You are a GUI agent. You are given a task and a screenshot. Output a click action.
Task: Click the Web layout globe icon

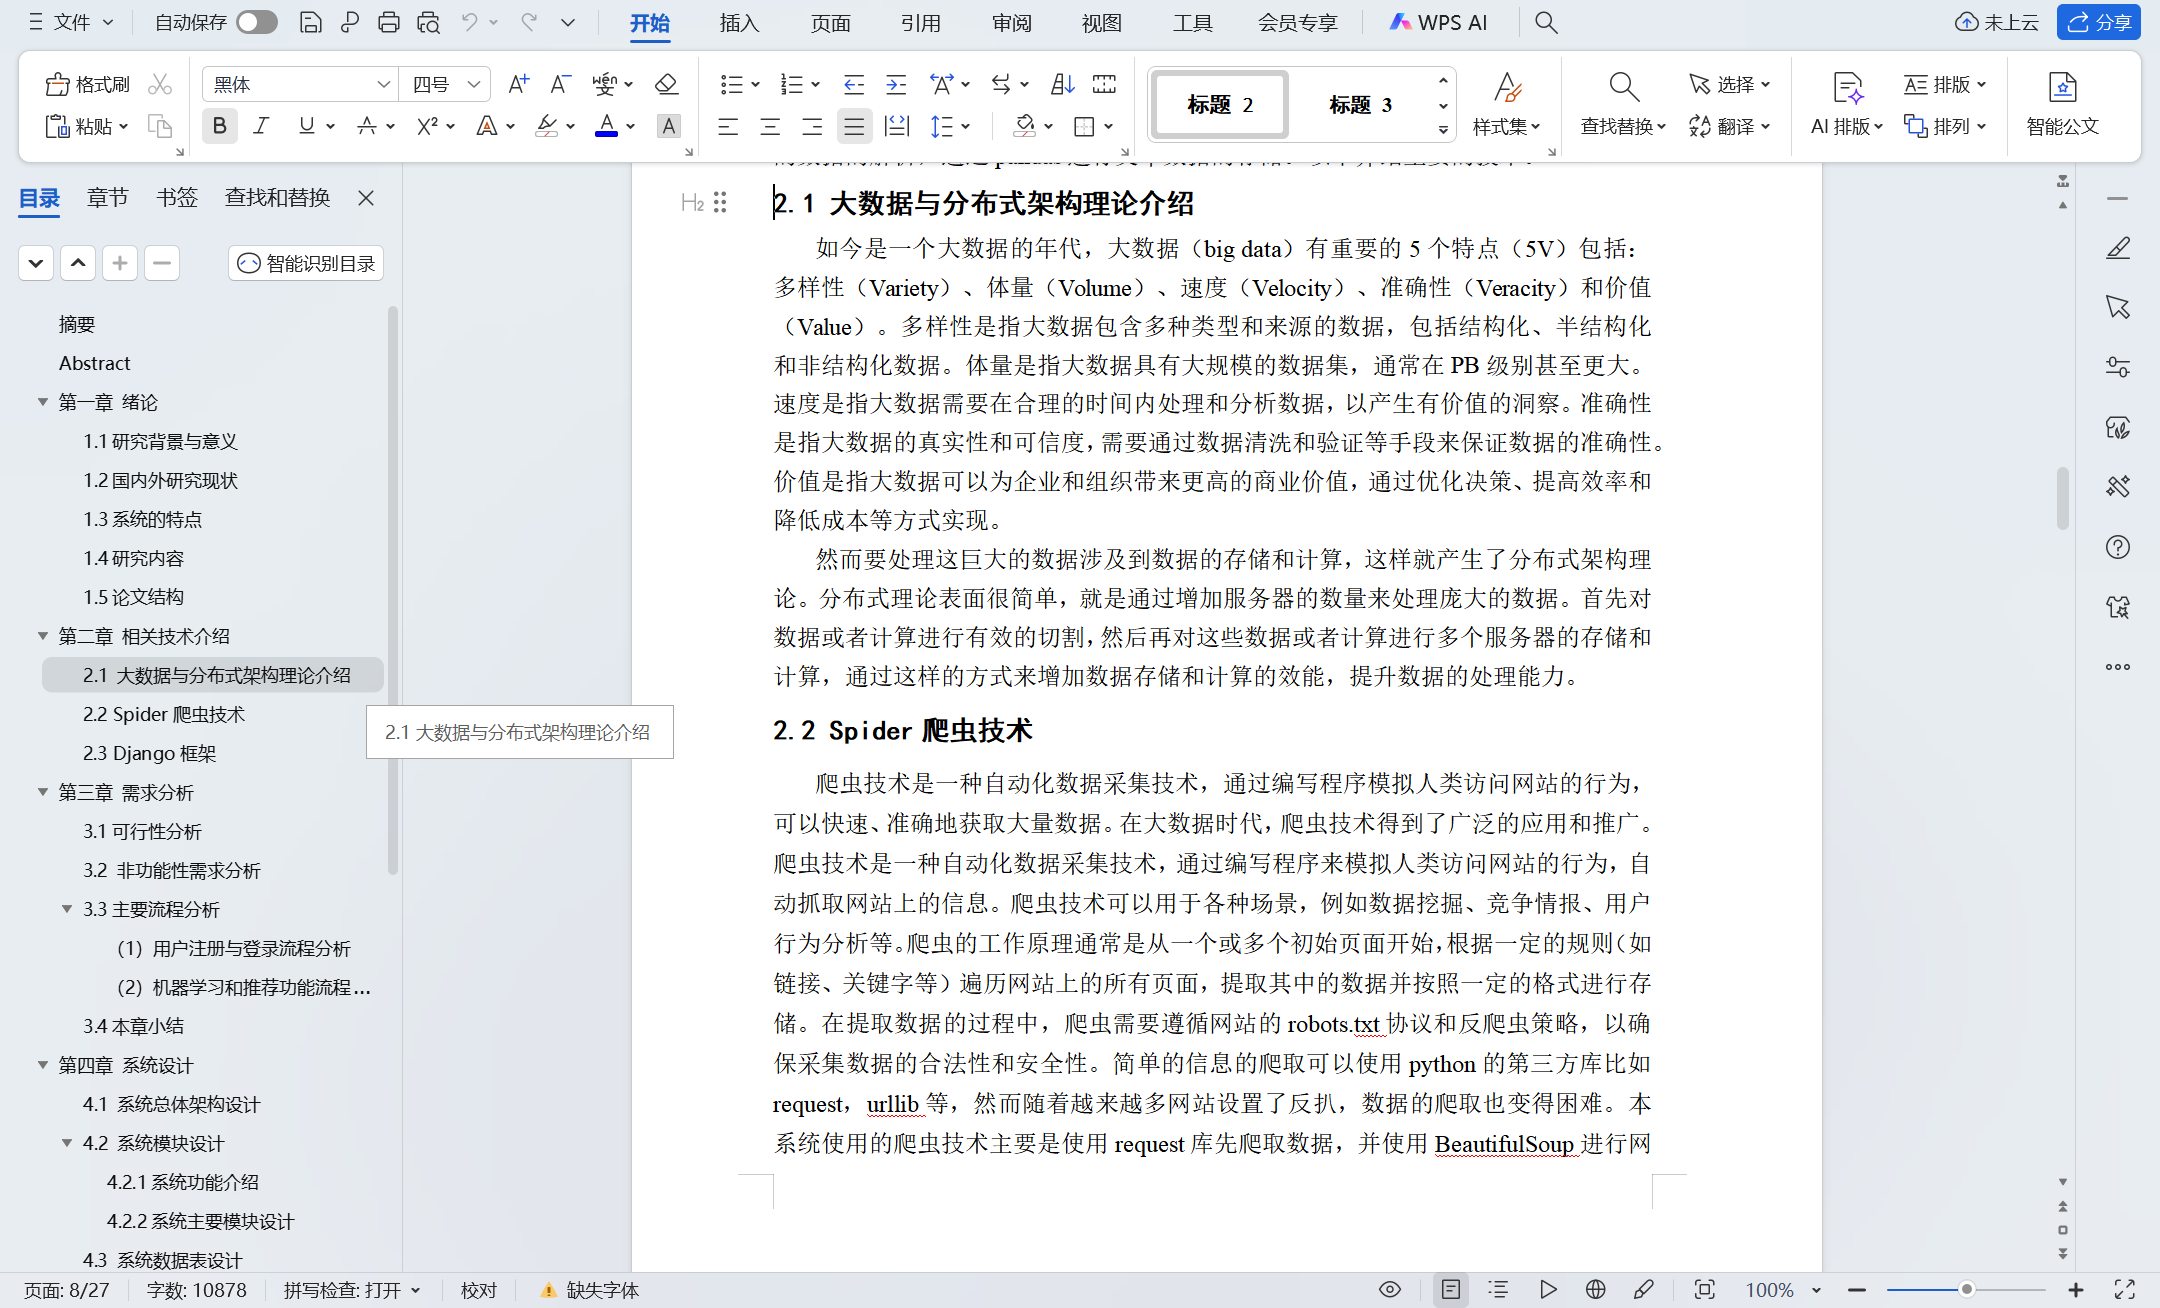click(1595, 1290)
